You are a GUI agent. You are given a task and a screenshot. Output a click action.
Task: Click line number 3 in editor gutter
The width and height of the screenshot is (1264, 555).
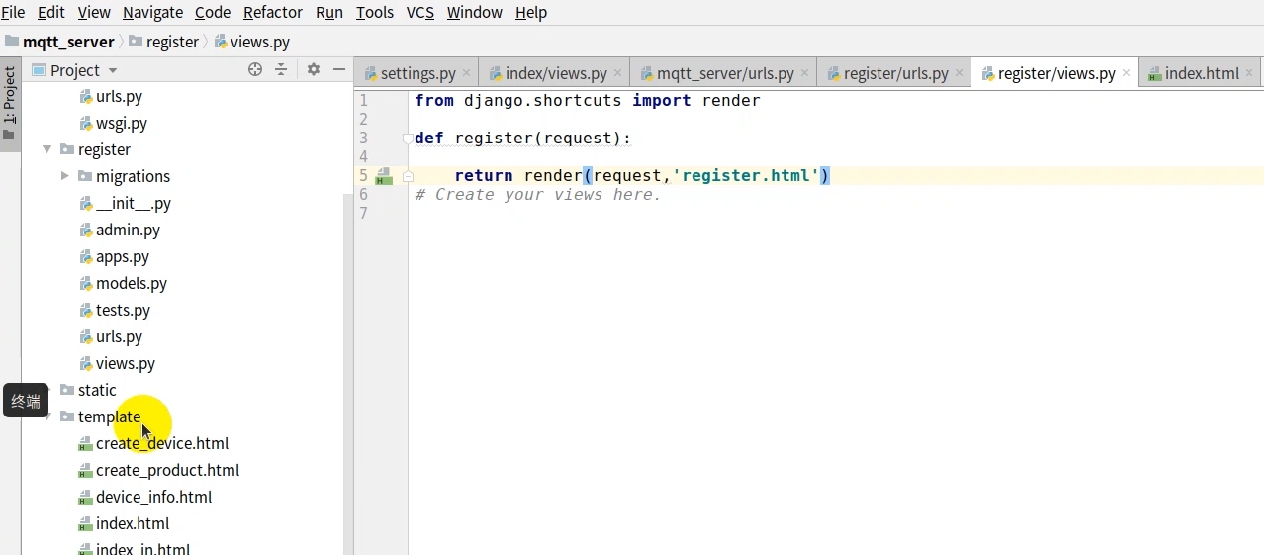click(363, 138)
